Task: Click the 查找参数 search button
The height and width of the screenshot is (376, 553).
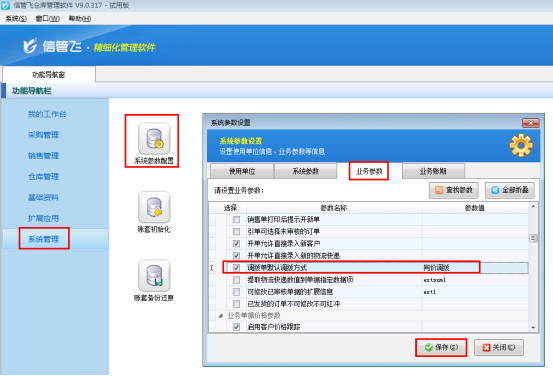Action: (x=454, y=190)
